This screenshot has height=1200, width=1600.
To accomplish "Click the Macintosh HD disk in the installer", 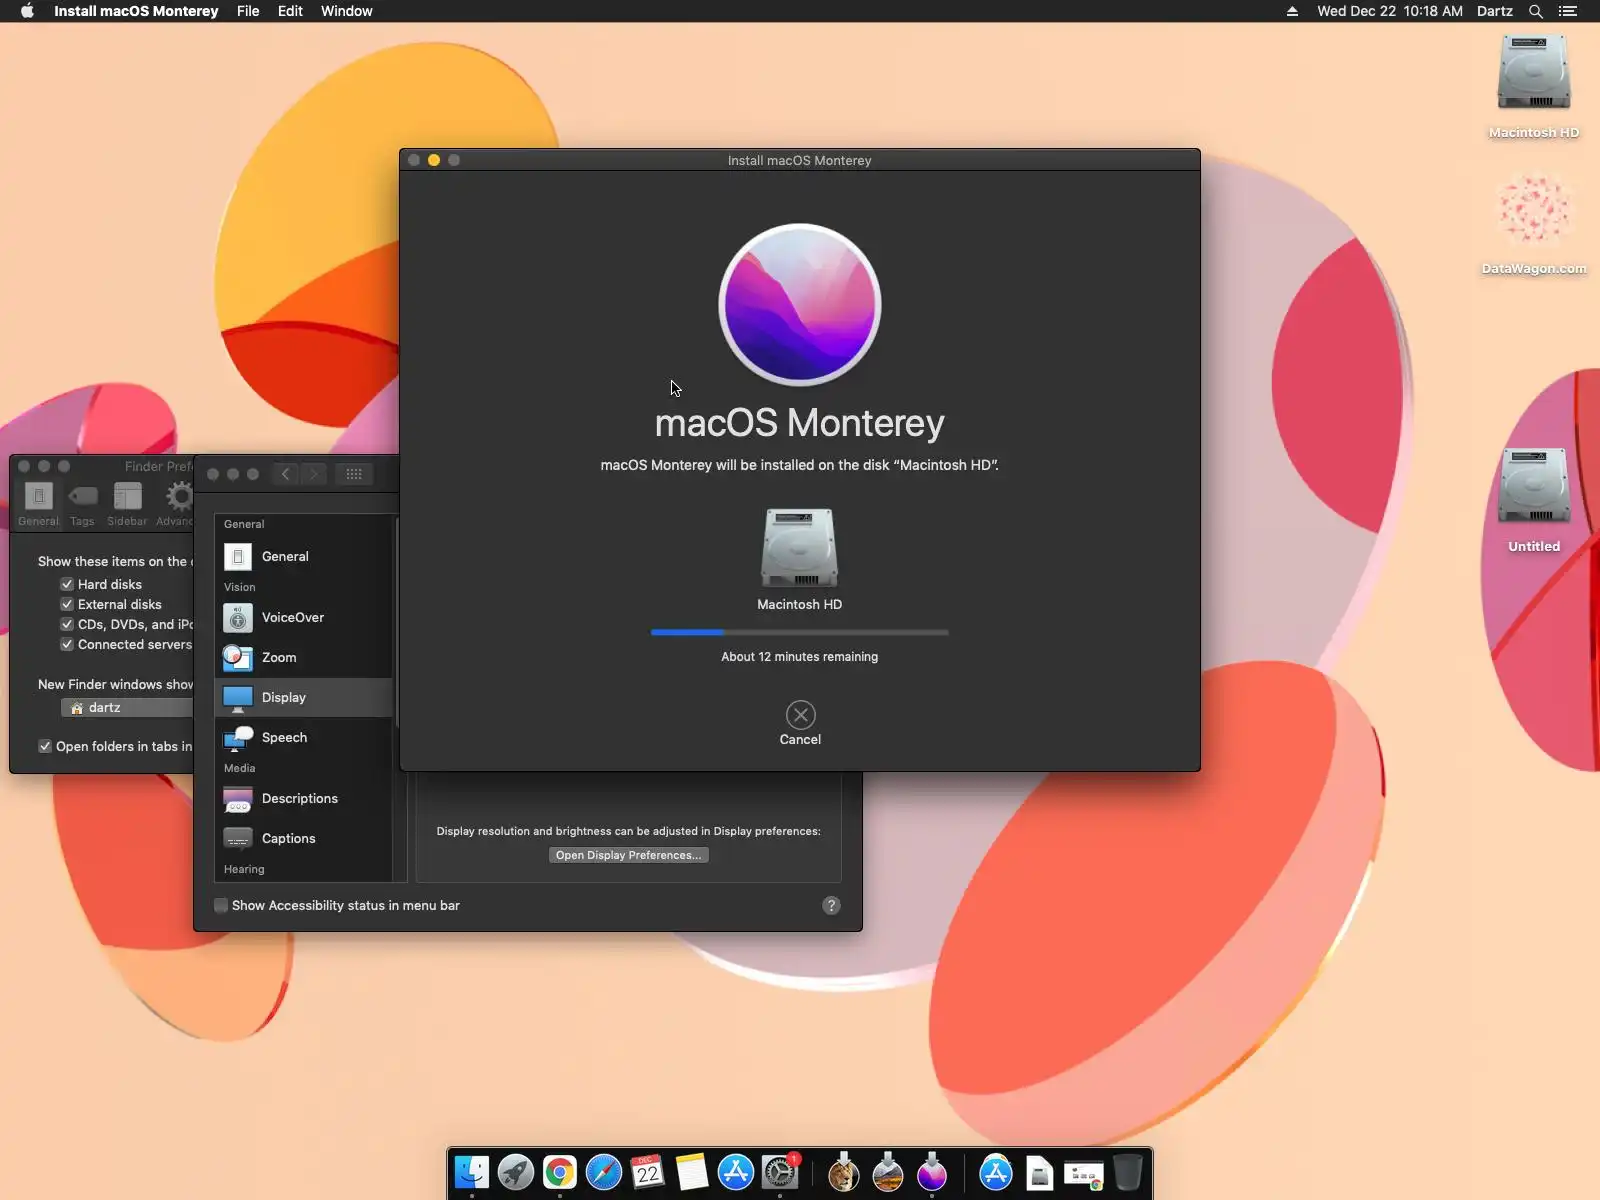I will click(x=799, y=548).
